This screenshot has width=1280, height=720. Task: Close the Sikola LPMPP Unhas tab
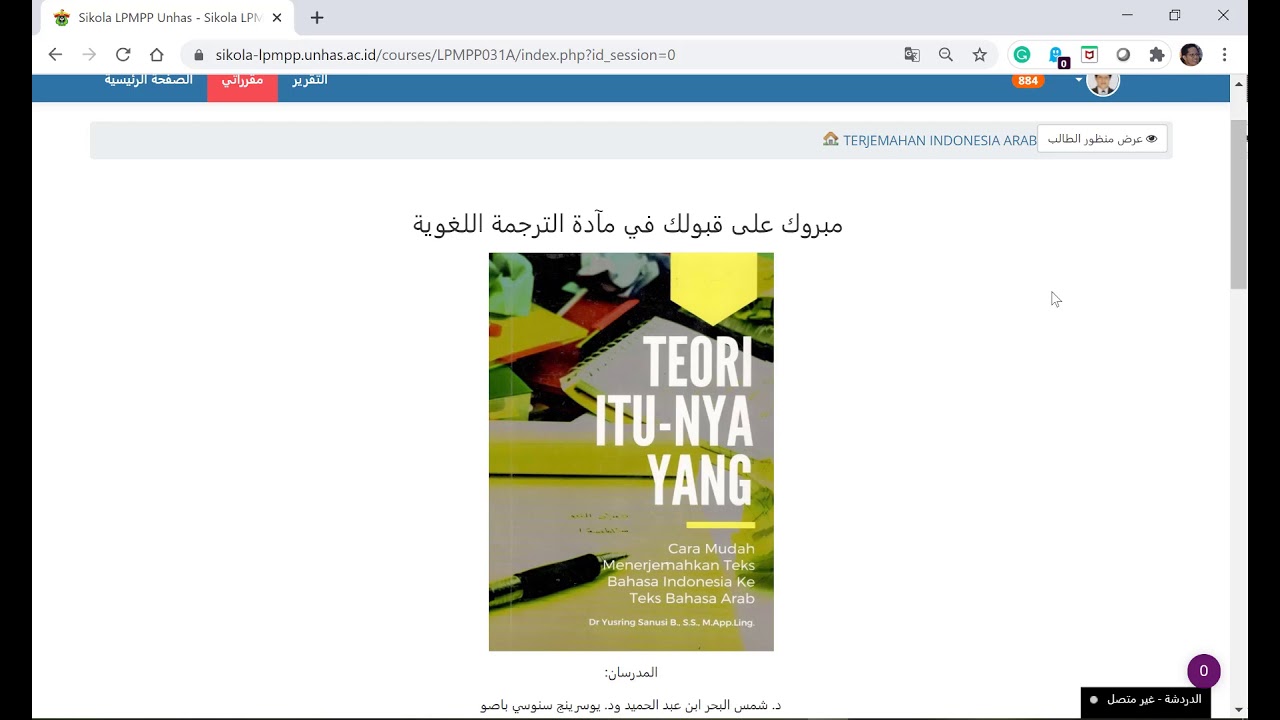[277, 18]
